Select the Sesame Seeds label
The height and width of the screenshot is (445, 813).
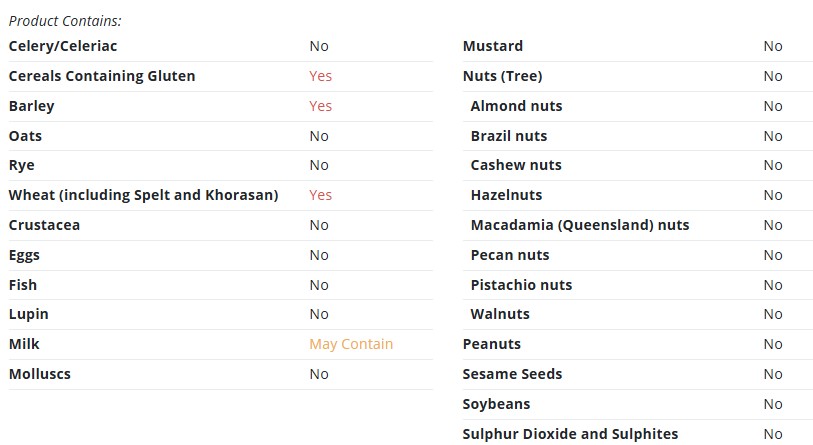point(512,374)
